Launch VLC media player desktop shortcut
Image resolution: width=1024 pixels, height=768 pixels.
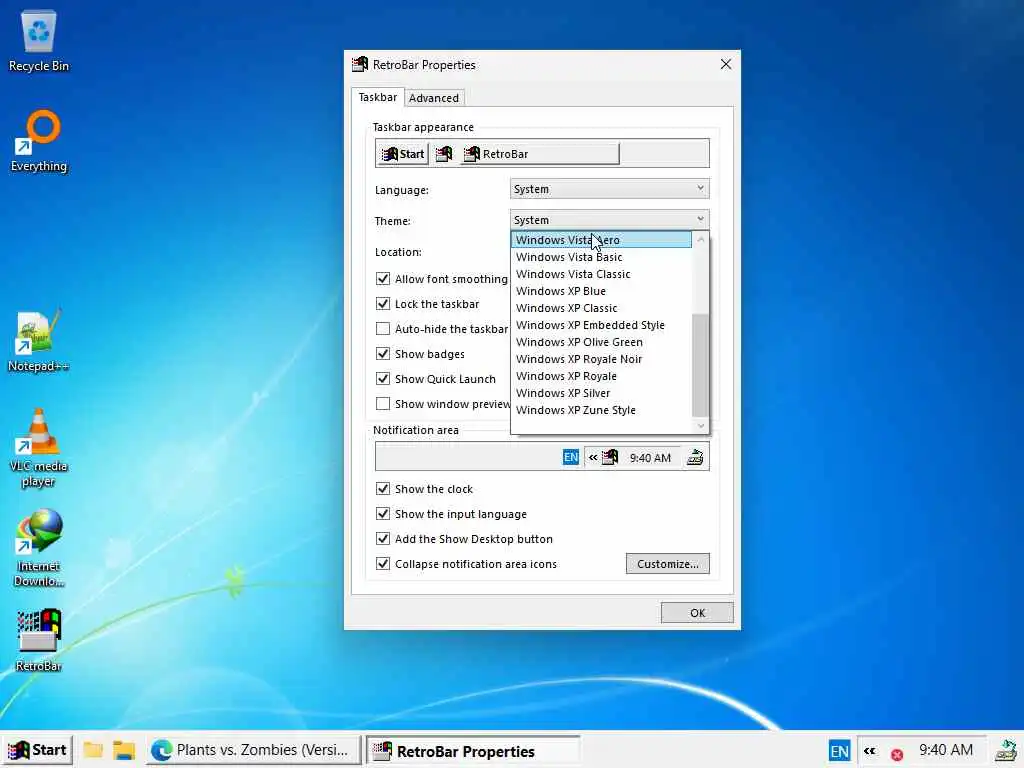click(39, 448)
